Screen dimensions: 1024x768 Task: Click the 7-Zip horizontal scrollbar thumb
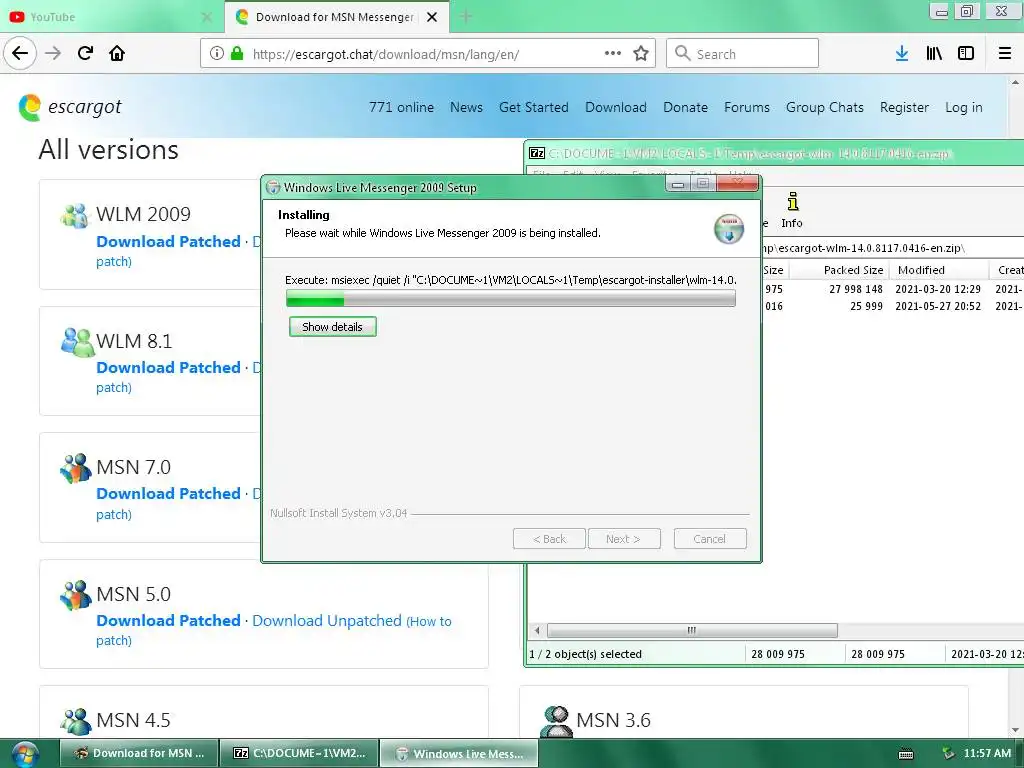(x=692, y=630)
